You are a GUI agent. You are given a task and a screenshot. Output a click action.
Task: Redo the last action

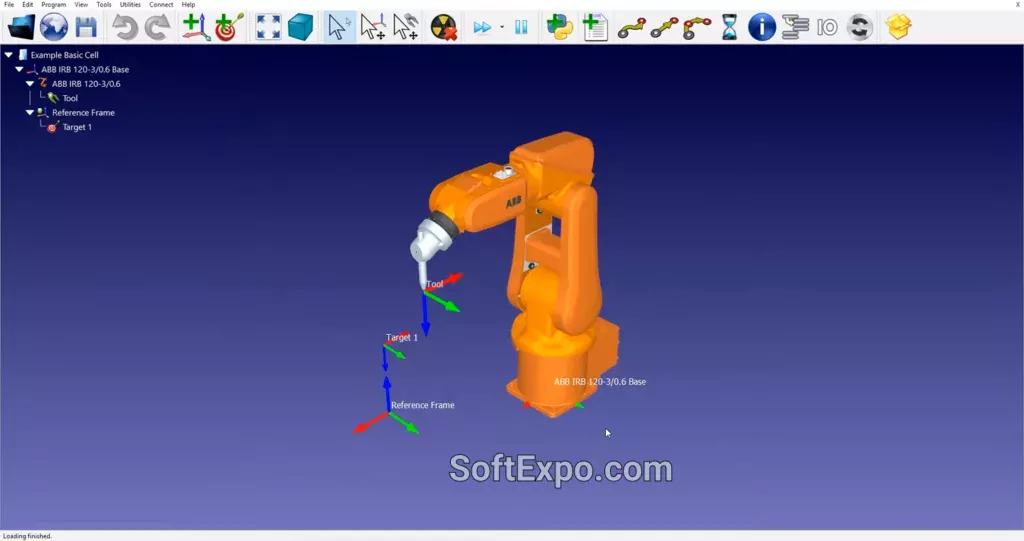click(157, 27)
